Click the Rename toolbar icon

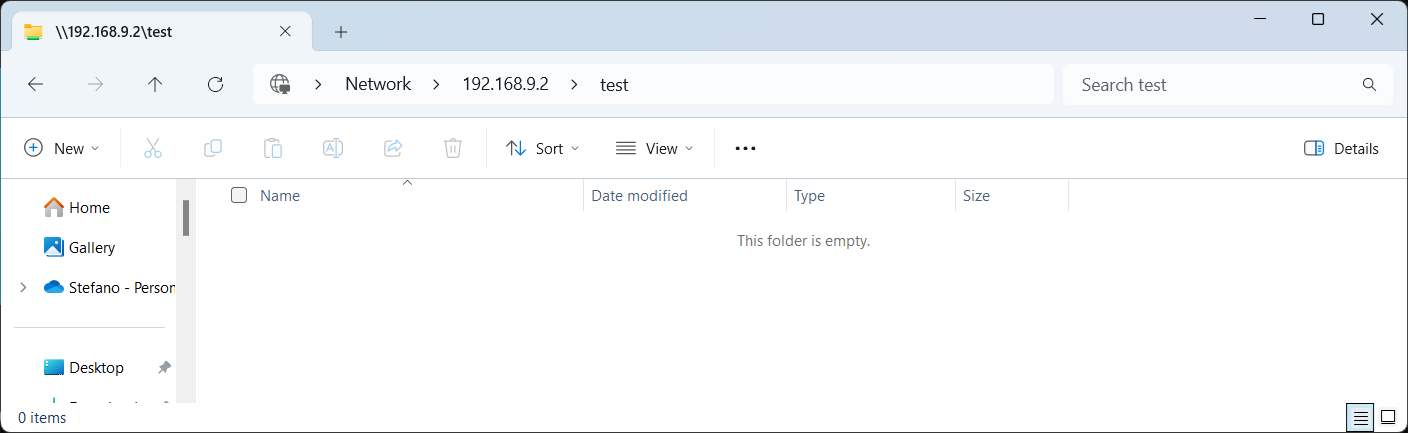point(332,148)
